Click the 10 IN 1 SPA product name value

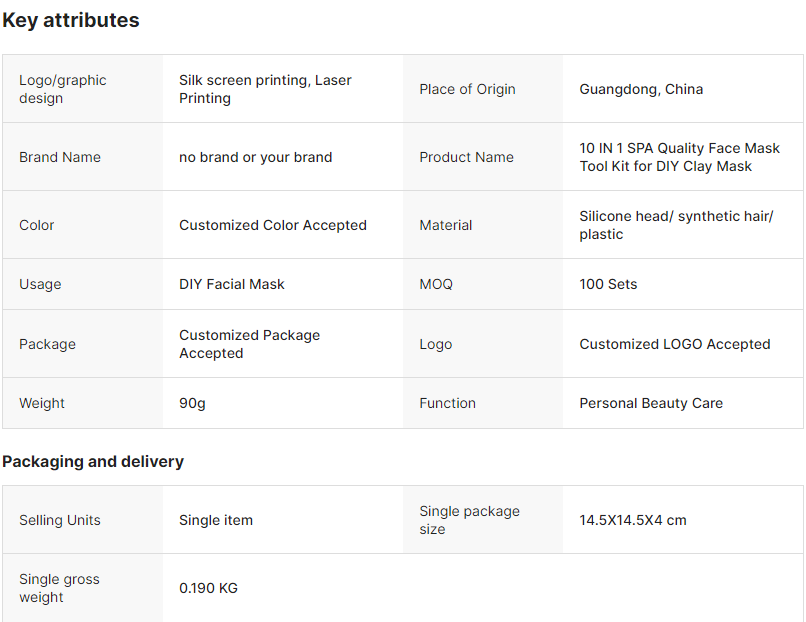679,157
